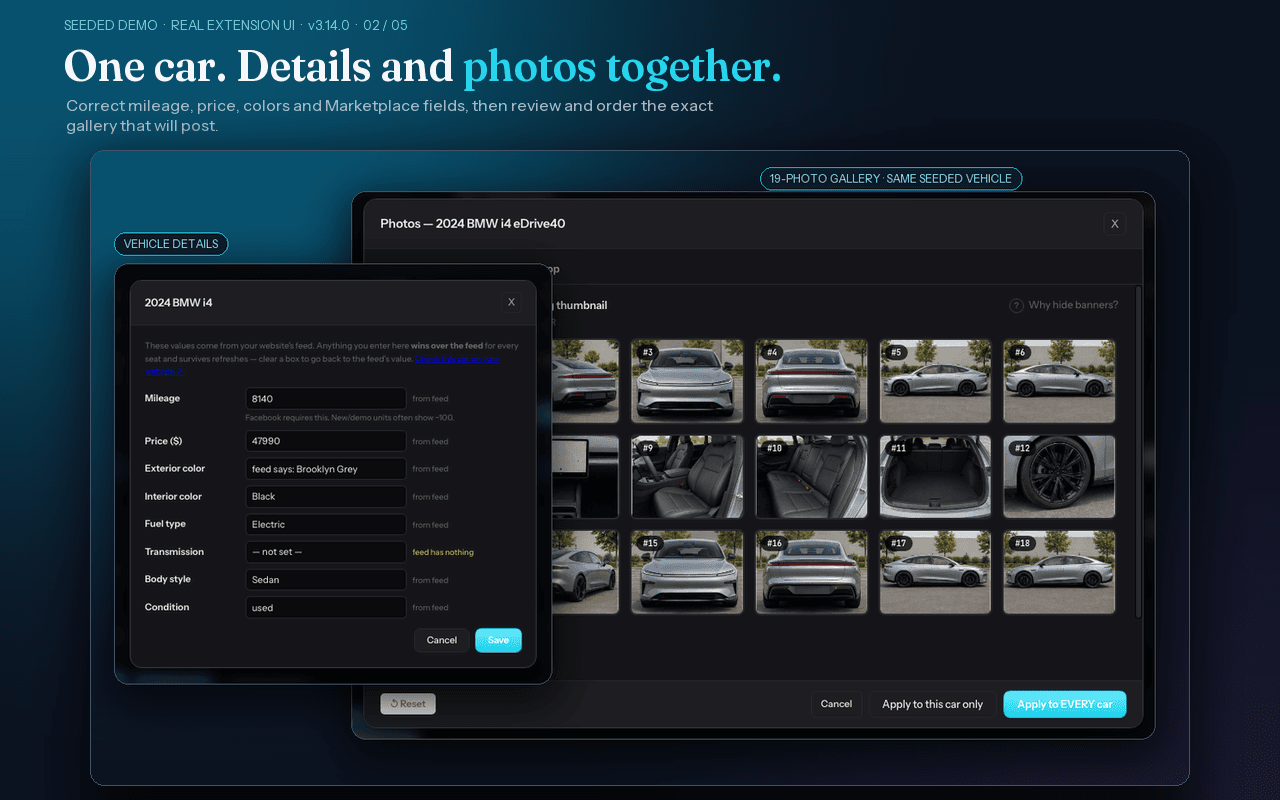
Task: Click the '2024 BMW i4' dialog title
Action: tap(179, 302)
